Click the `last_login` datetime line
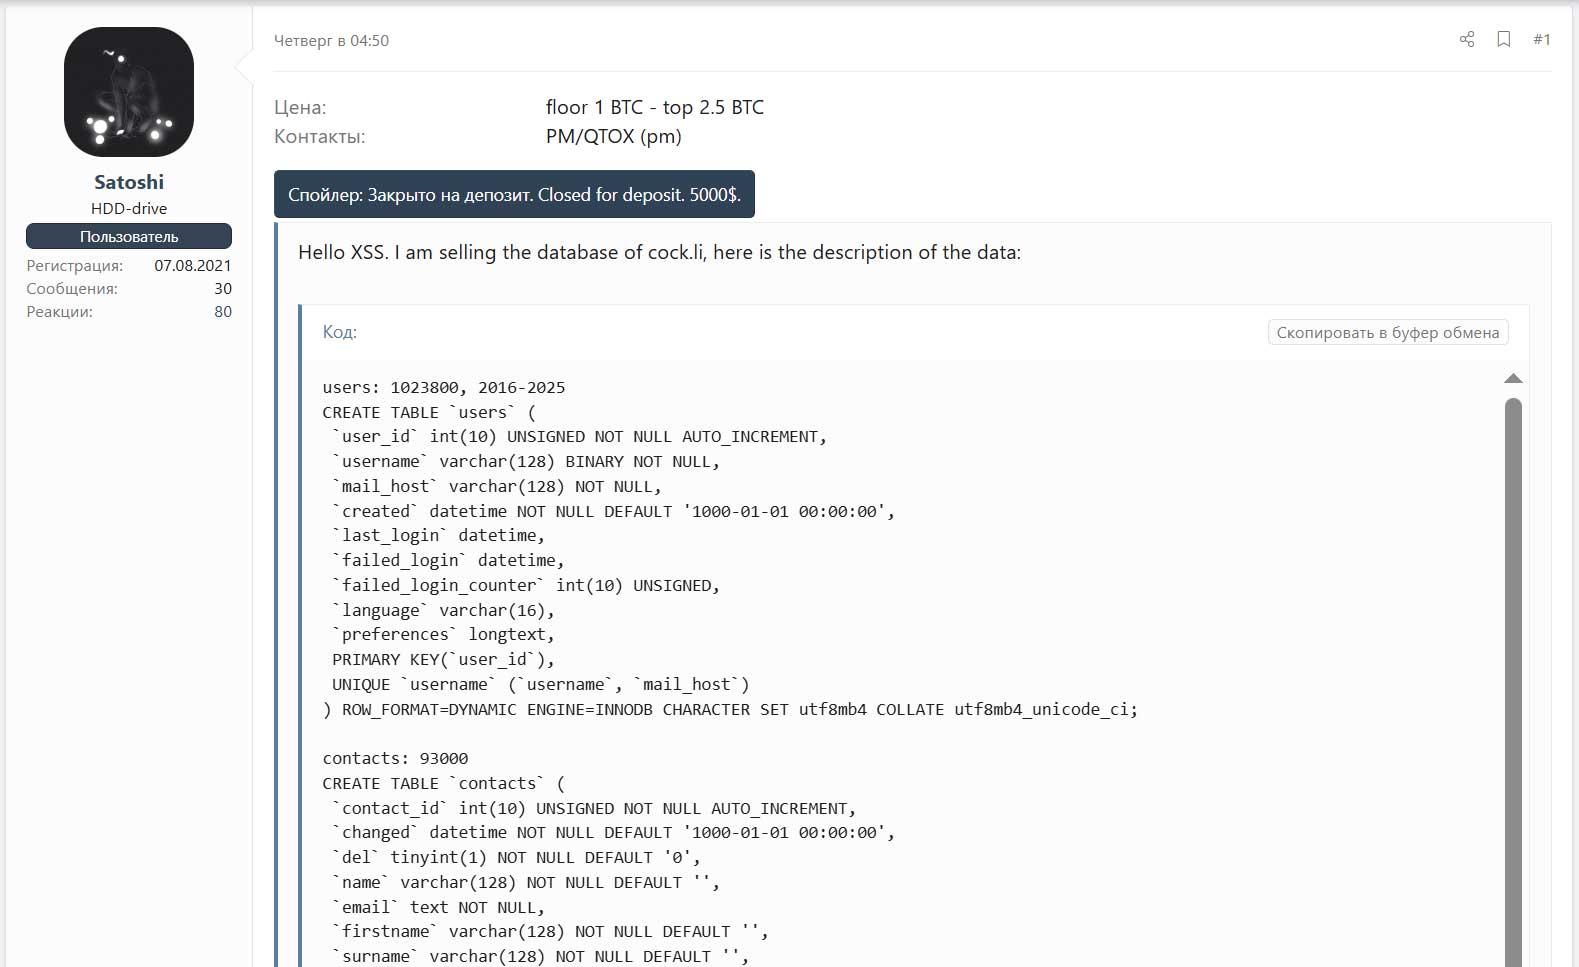This screenshot has height=967, width=1579. coord(439,536)
